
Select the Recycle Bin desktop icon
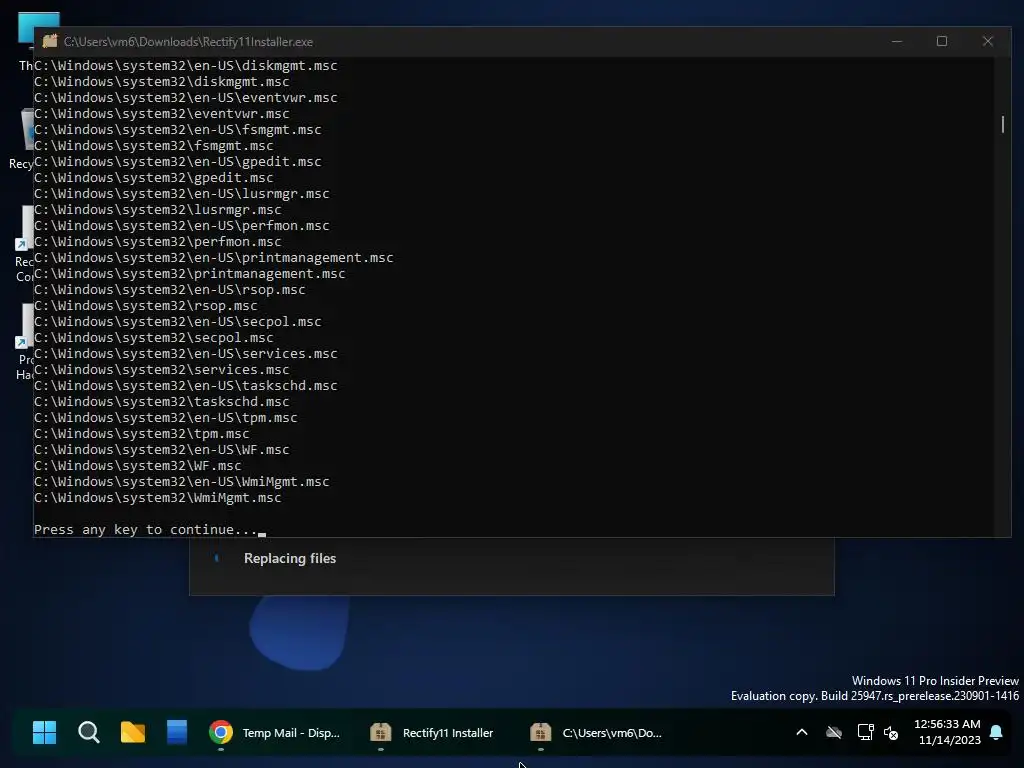pyautogui.click(x=22, y=138)
